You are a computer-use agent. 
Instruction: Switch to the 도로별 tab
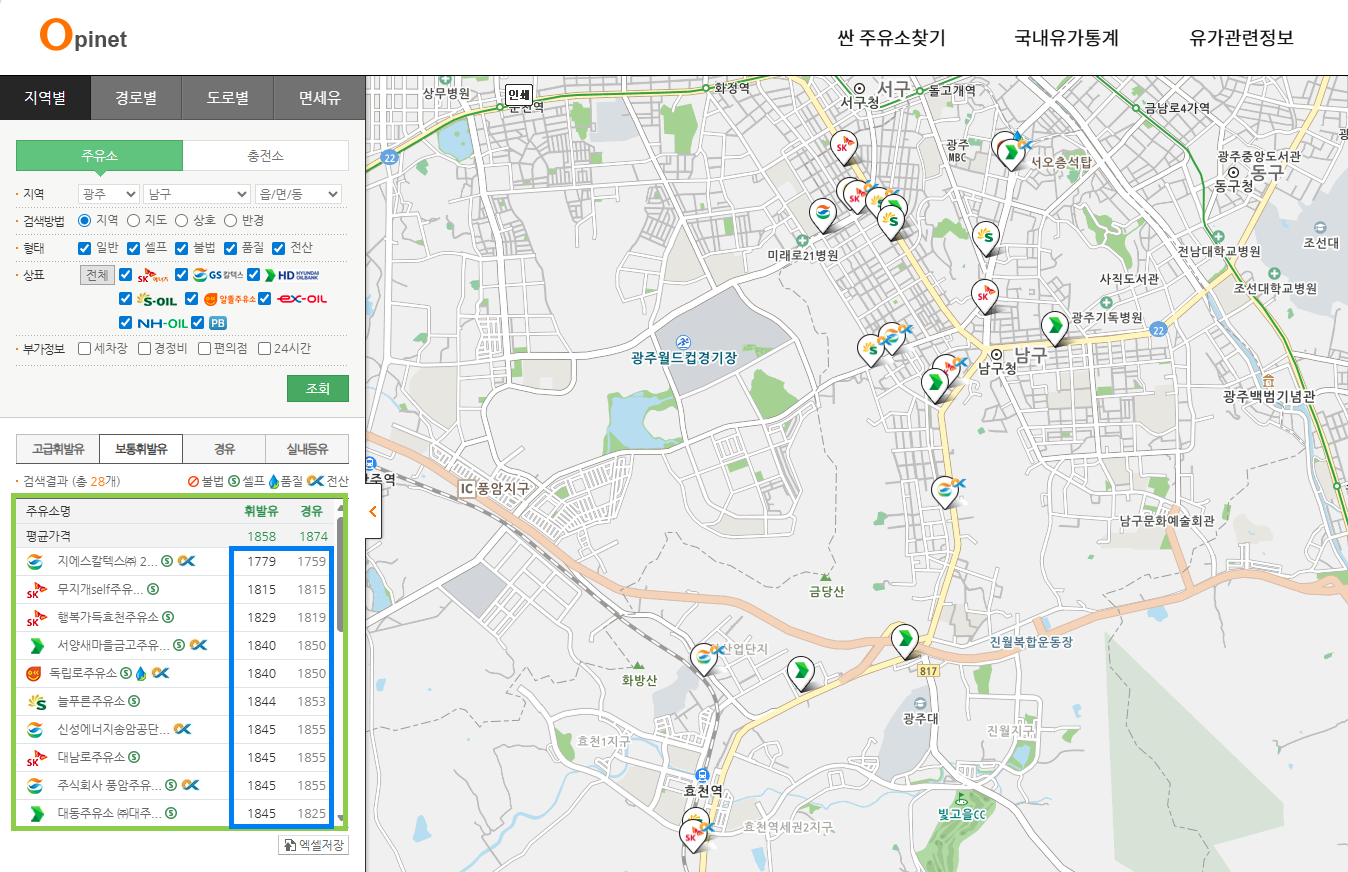pyautogui.click(x=228, y=98)
